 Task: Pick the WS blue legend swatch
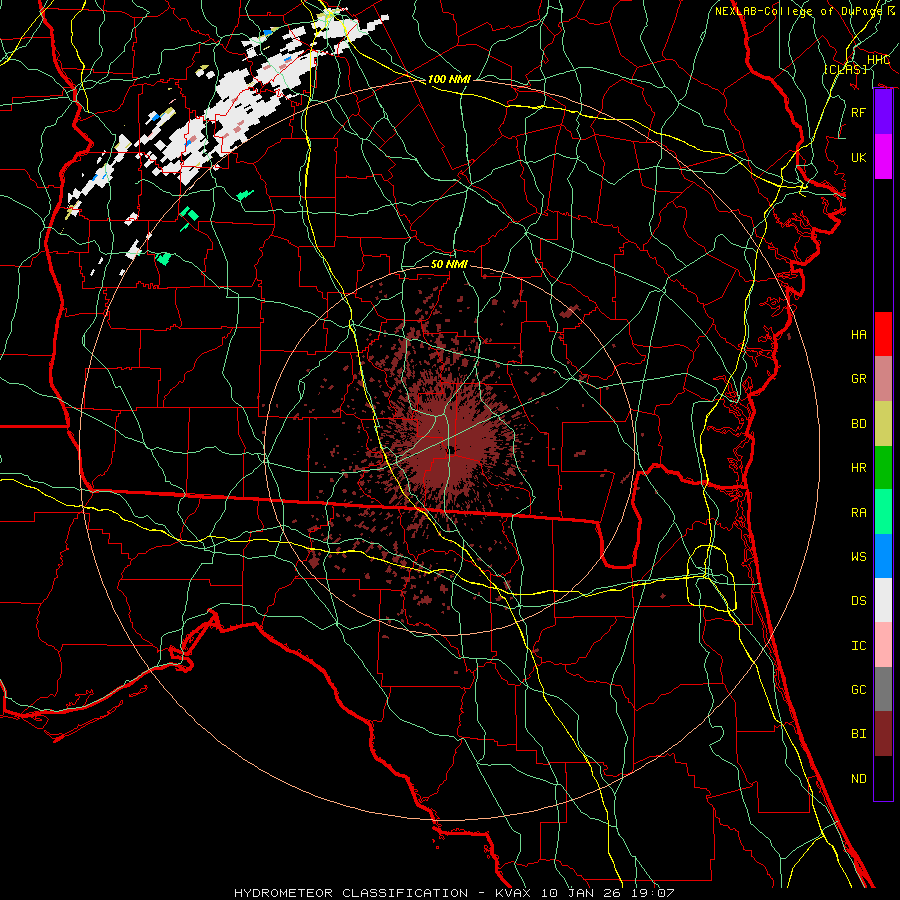[883, 556]
